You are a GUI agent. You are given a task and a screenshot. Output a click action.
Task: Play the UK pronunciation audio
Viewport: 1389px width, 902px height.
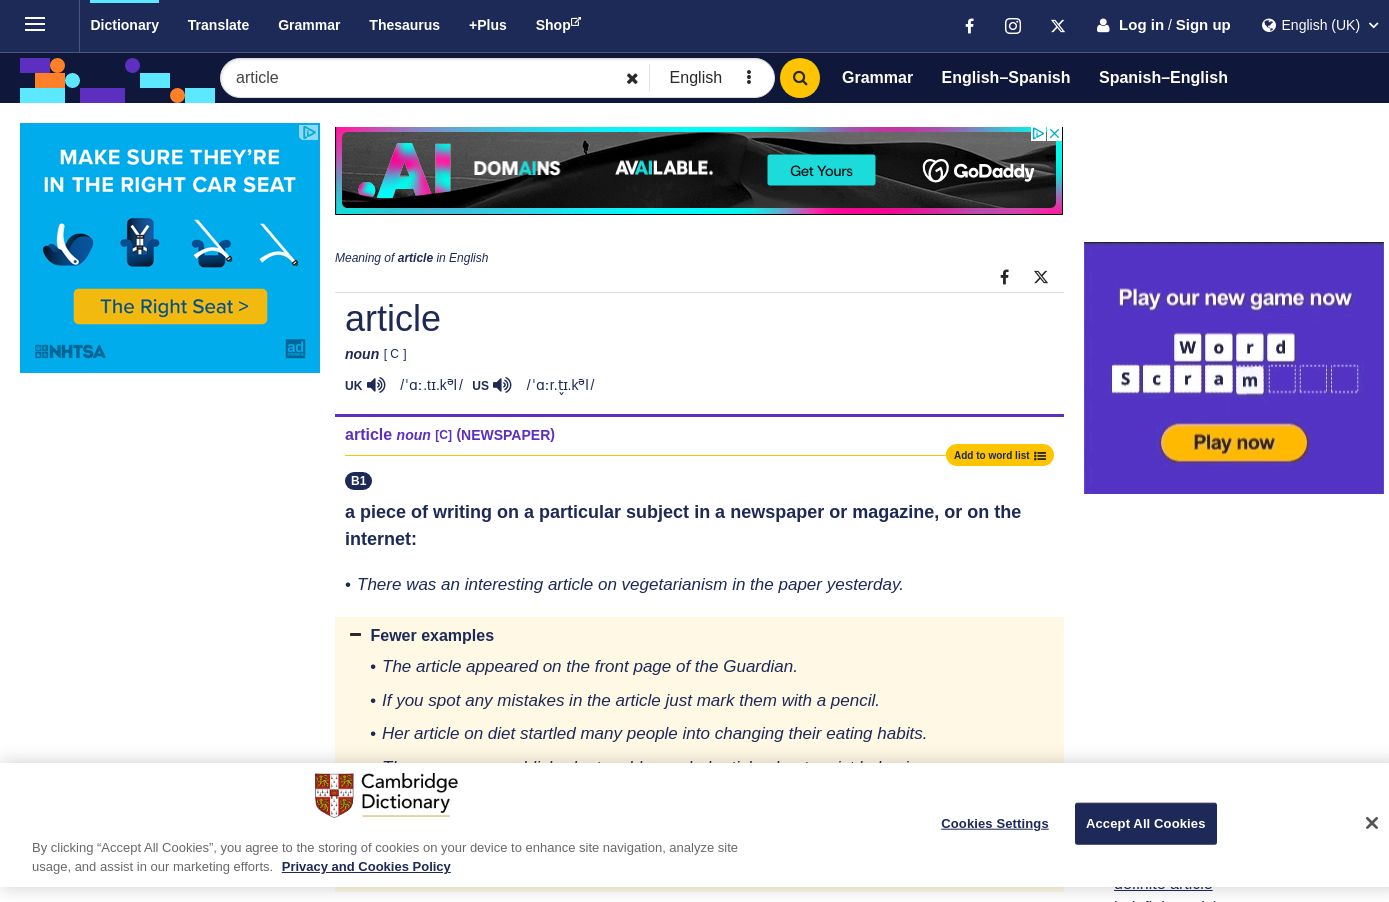click(376, 385)
